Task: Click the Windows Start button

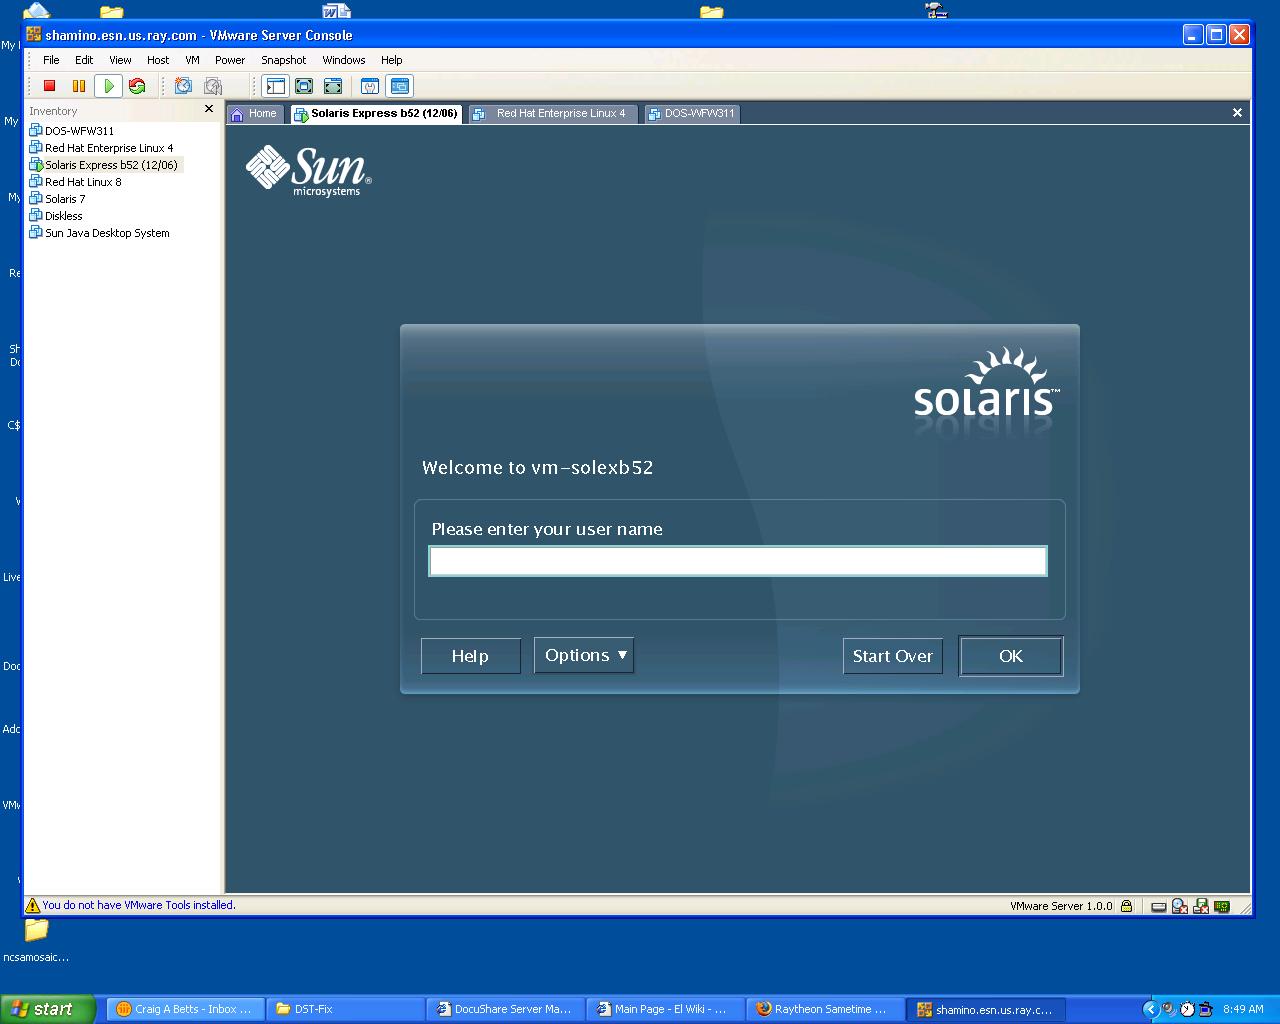Action: 47,1009
